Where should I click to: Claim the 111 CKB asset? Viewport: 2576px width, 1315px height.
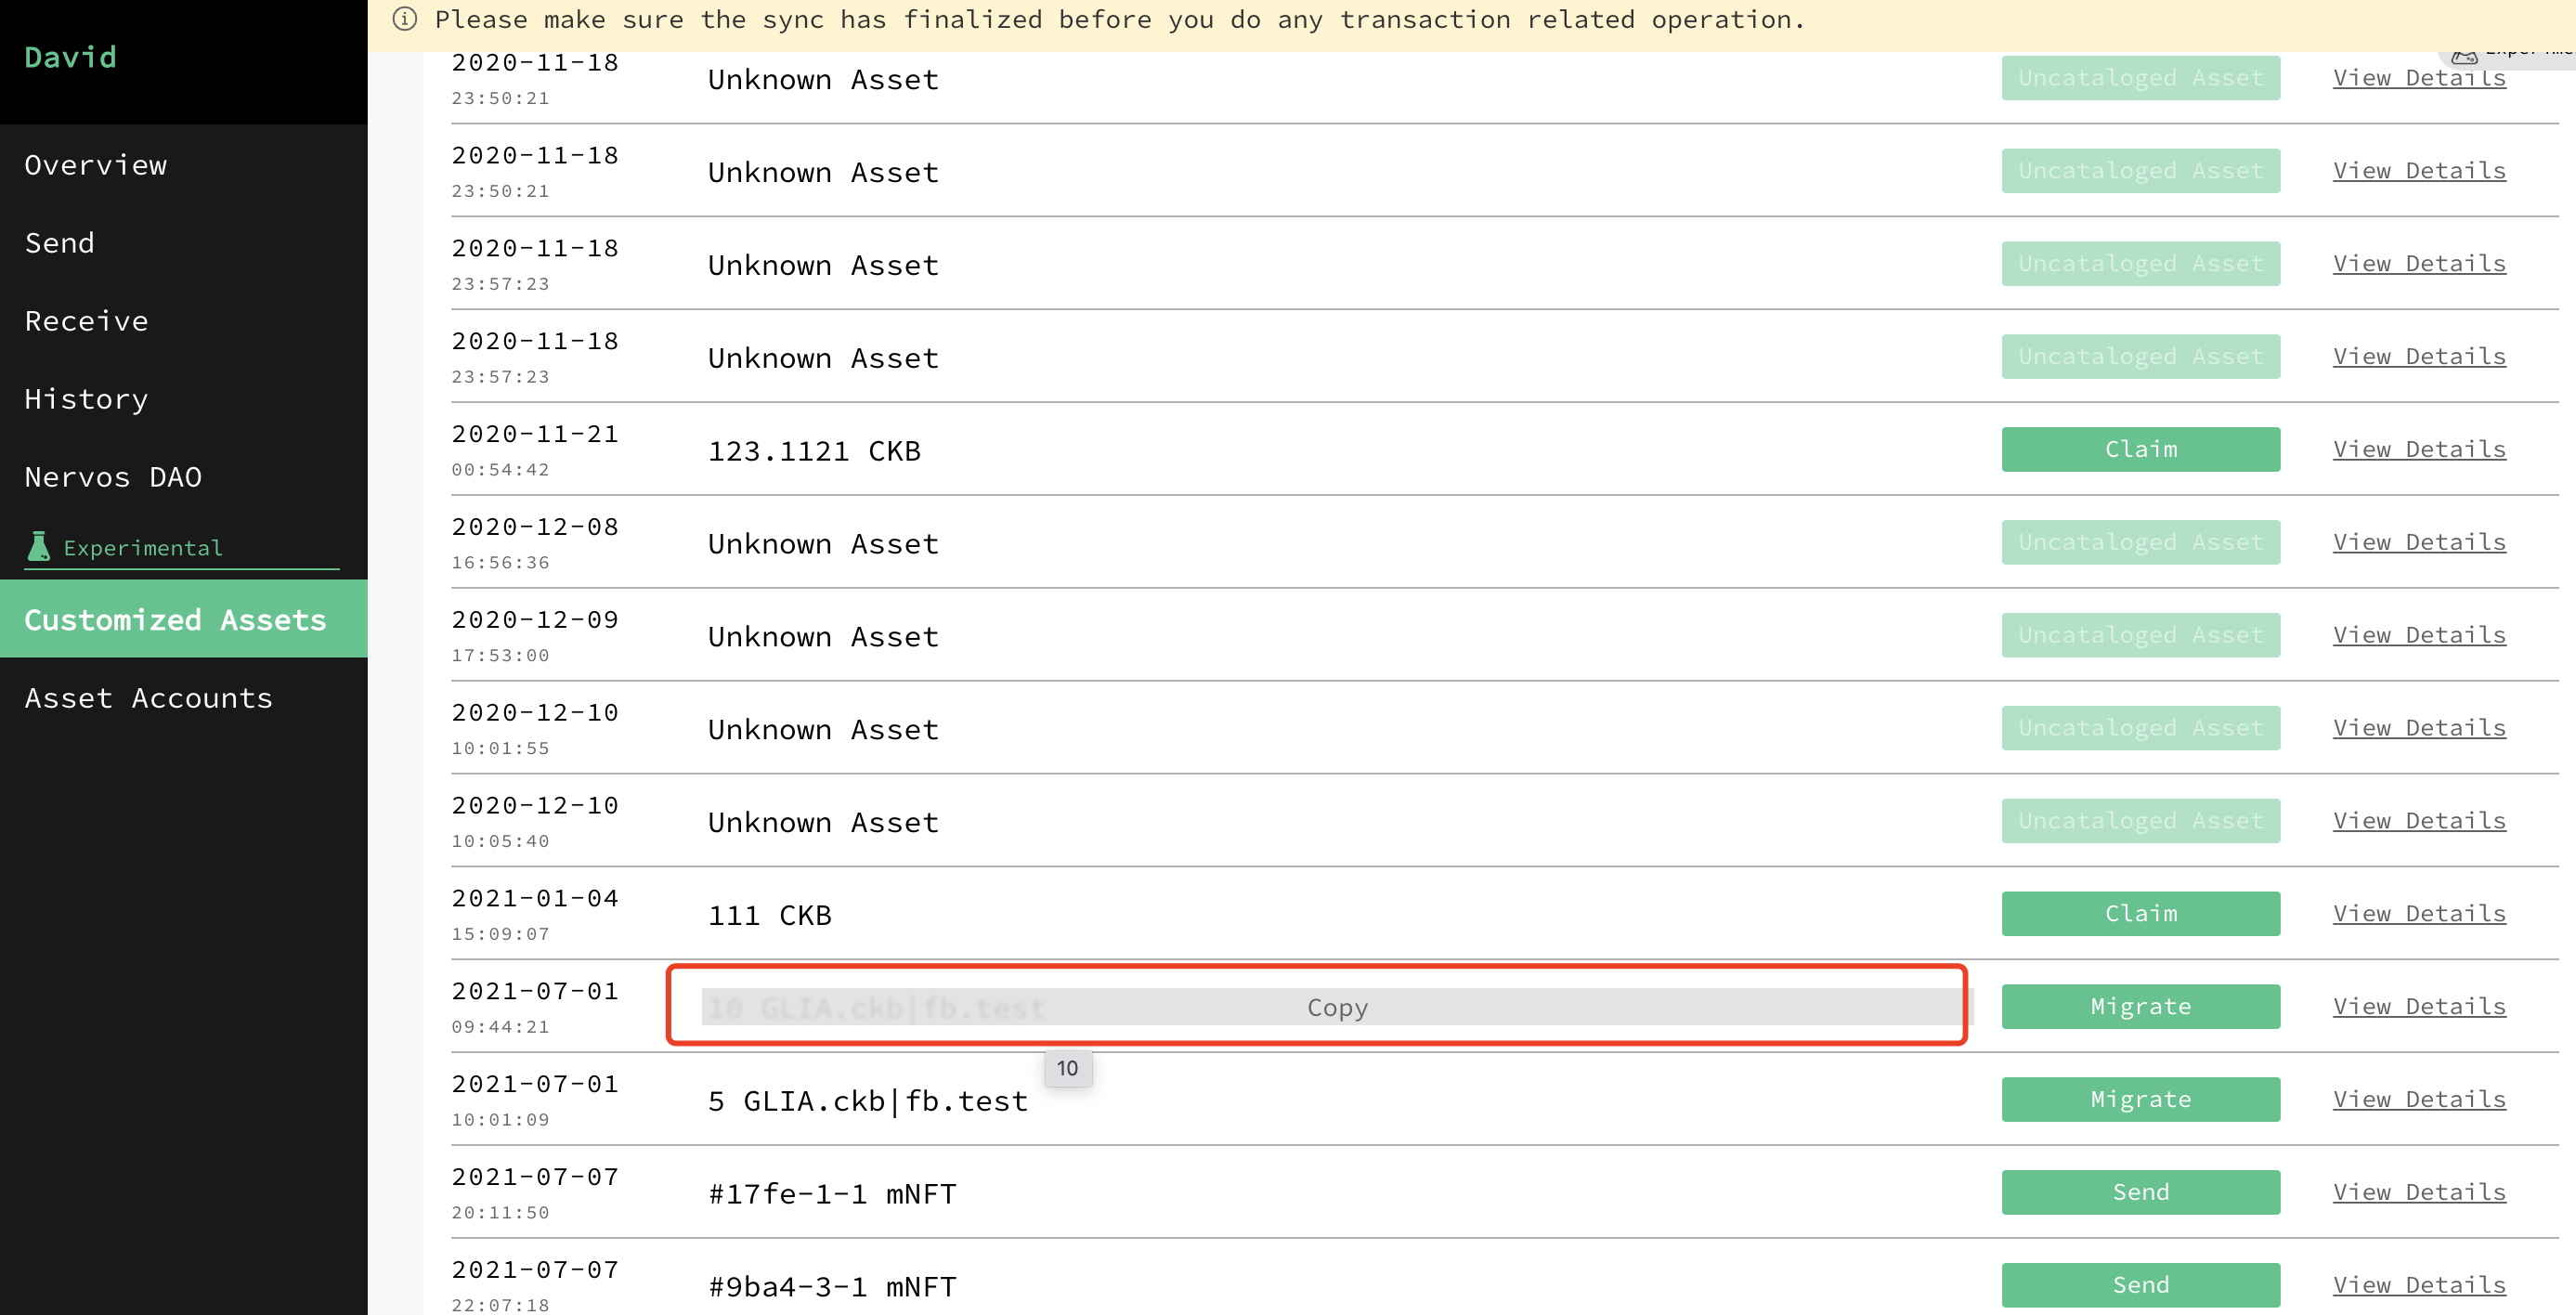2140,912
